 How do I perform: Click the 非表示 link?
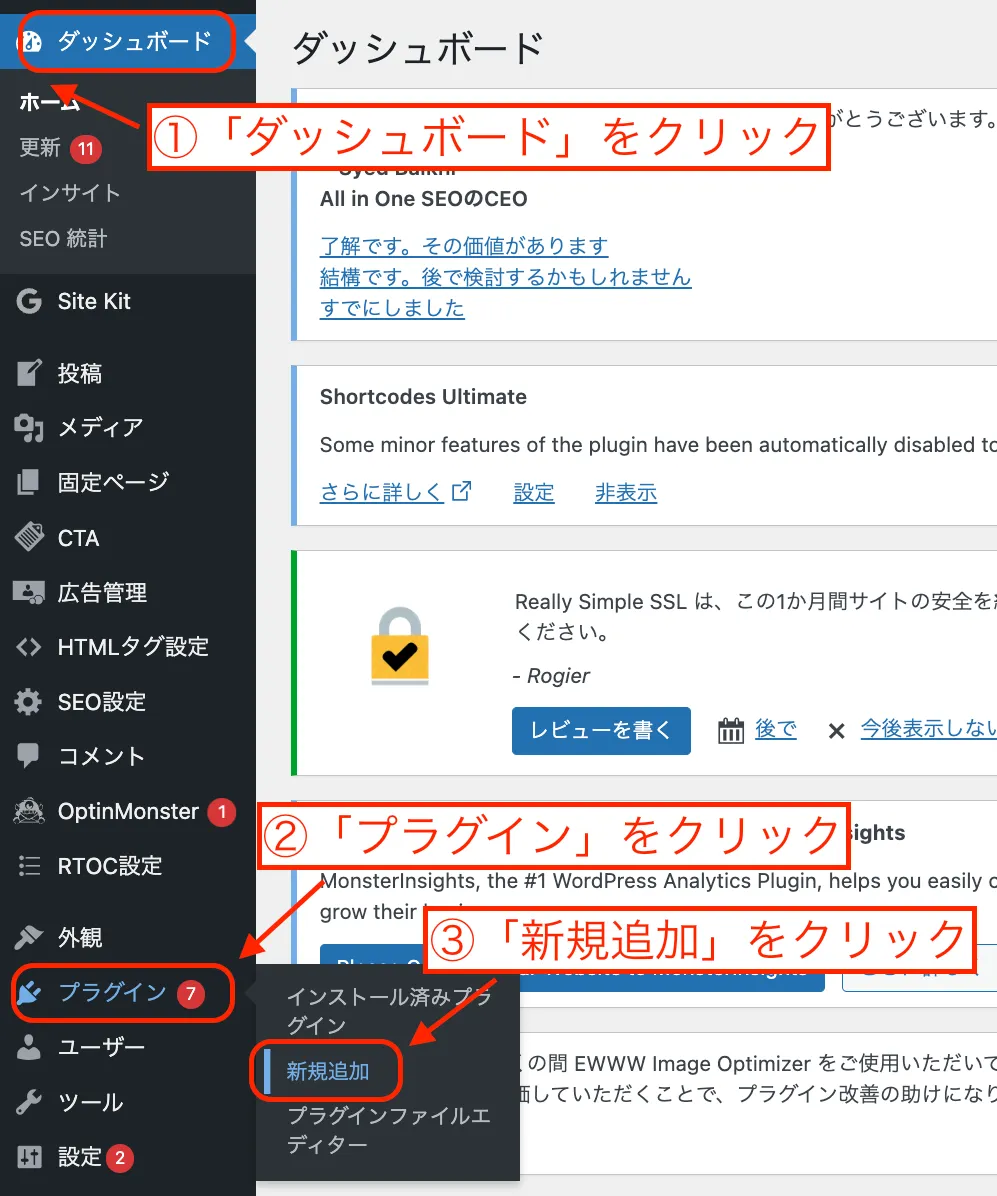coord(626,492)
